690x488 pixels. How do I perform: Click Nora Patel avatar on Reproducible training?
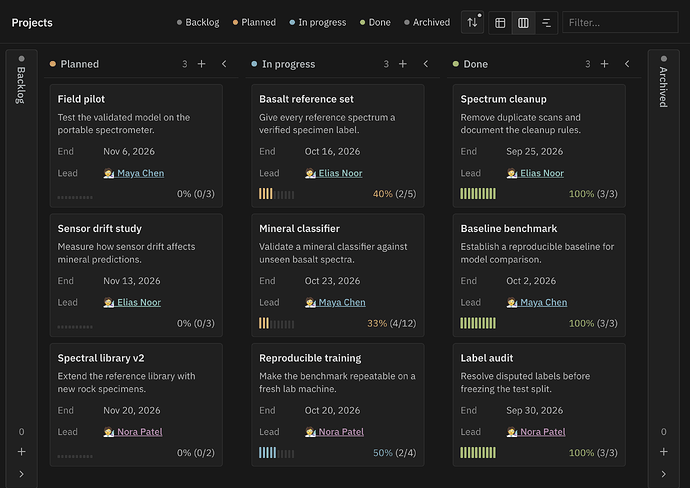coord(310,432)
